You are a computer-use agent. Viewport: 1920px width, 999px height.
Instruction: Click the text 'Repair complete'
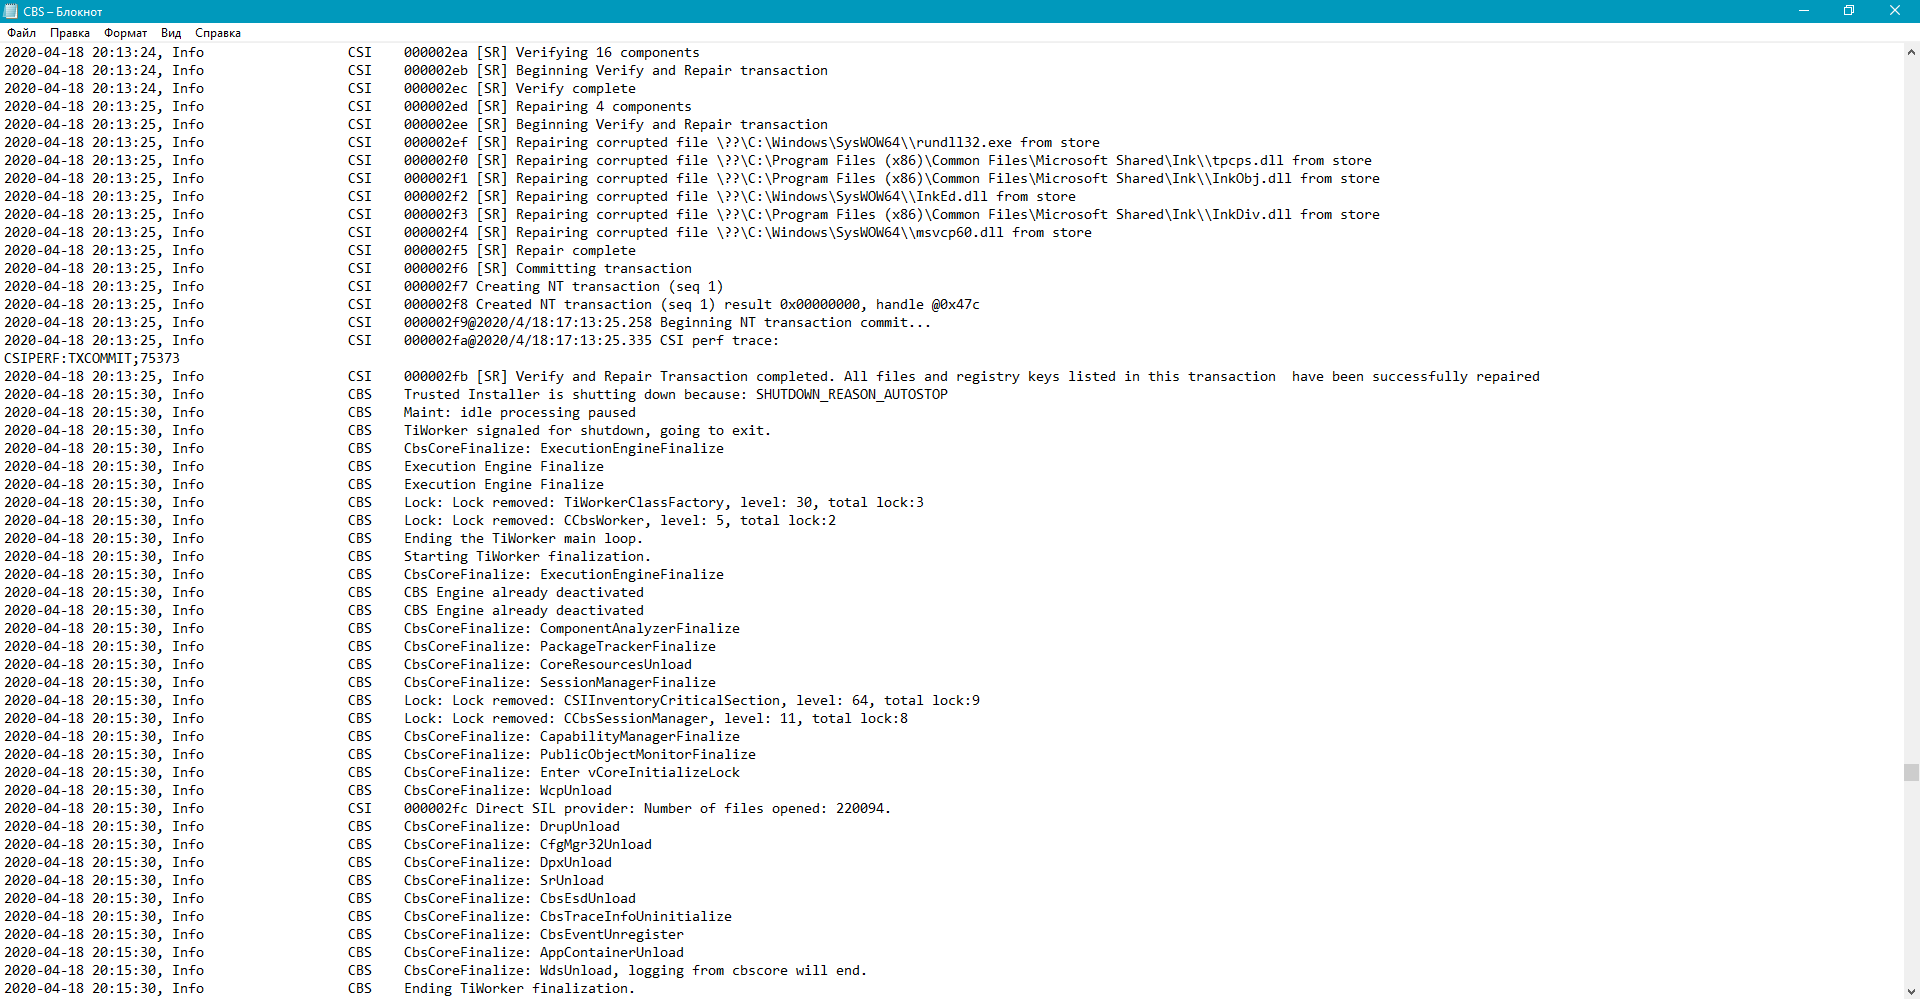tap(575, 251)
